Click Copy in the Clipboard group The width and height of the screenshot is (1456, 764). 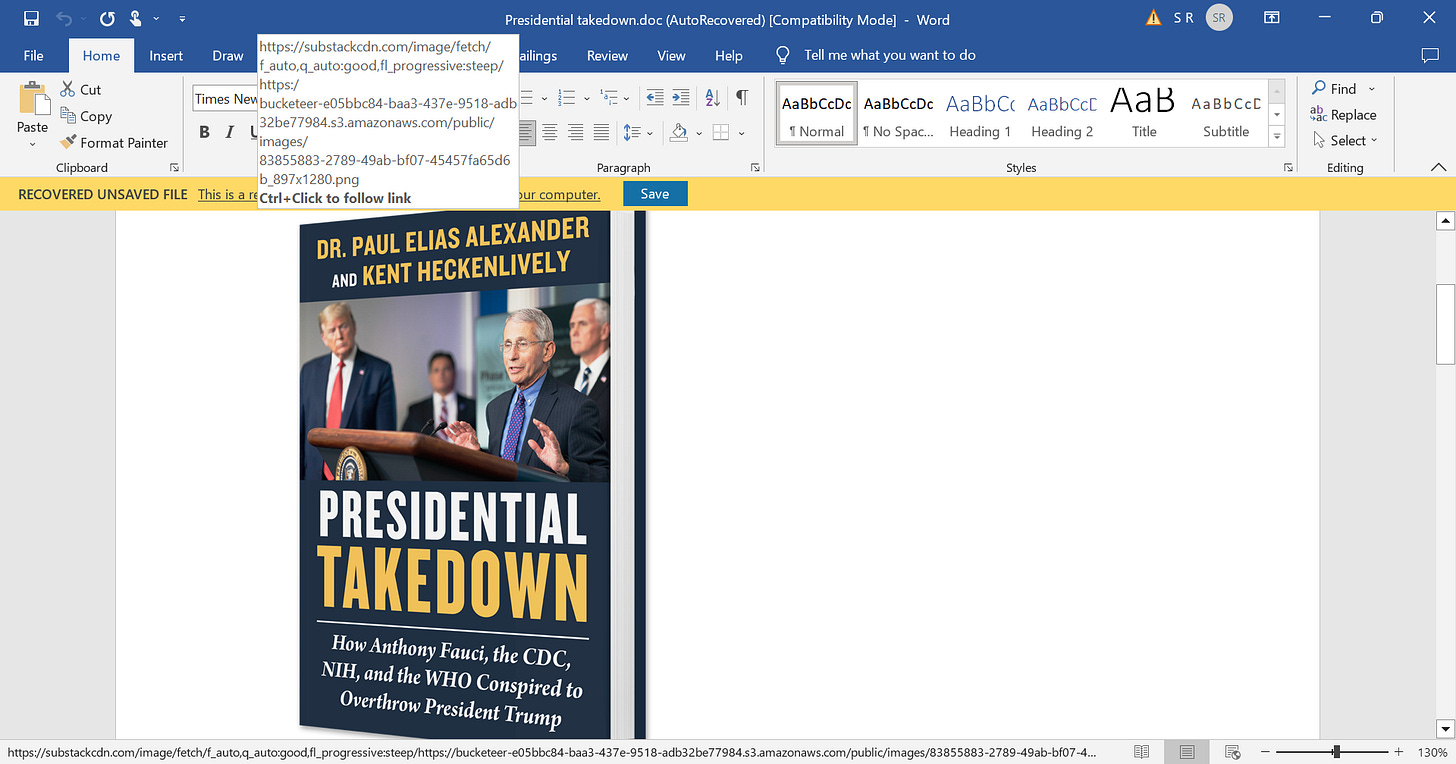pos(86,116)
